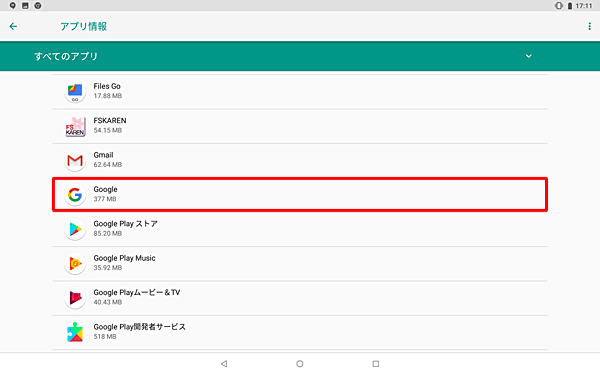Click the FSKAREN app icon

click(x=75, y=126)
